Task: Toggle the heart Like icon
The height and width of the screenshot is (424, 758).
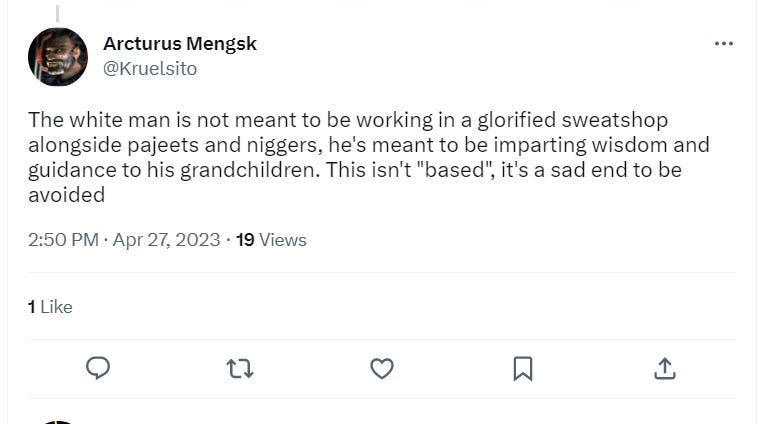Action: coord(381,368)
